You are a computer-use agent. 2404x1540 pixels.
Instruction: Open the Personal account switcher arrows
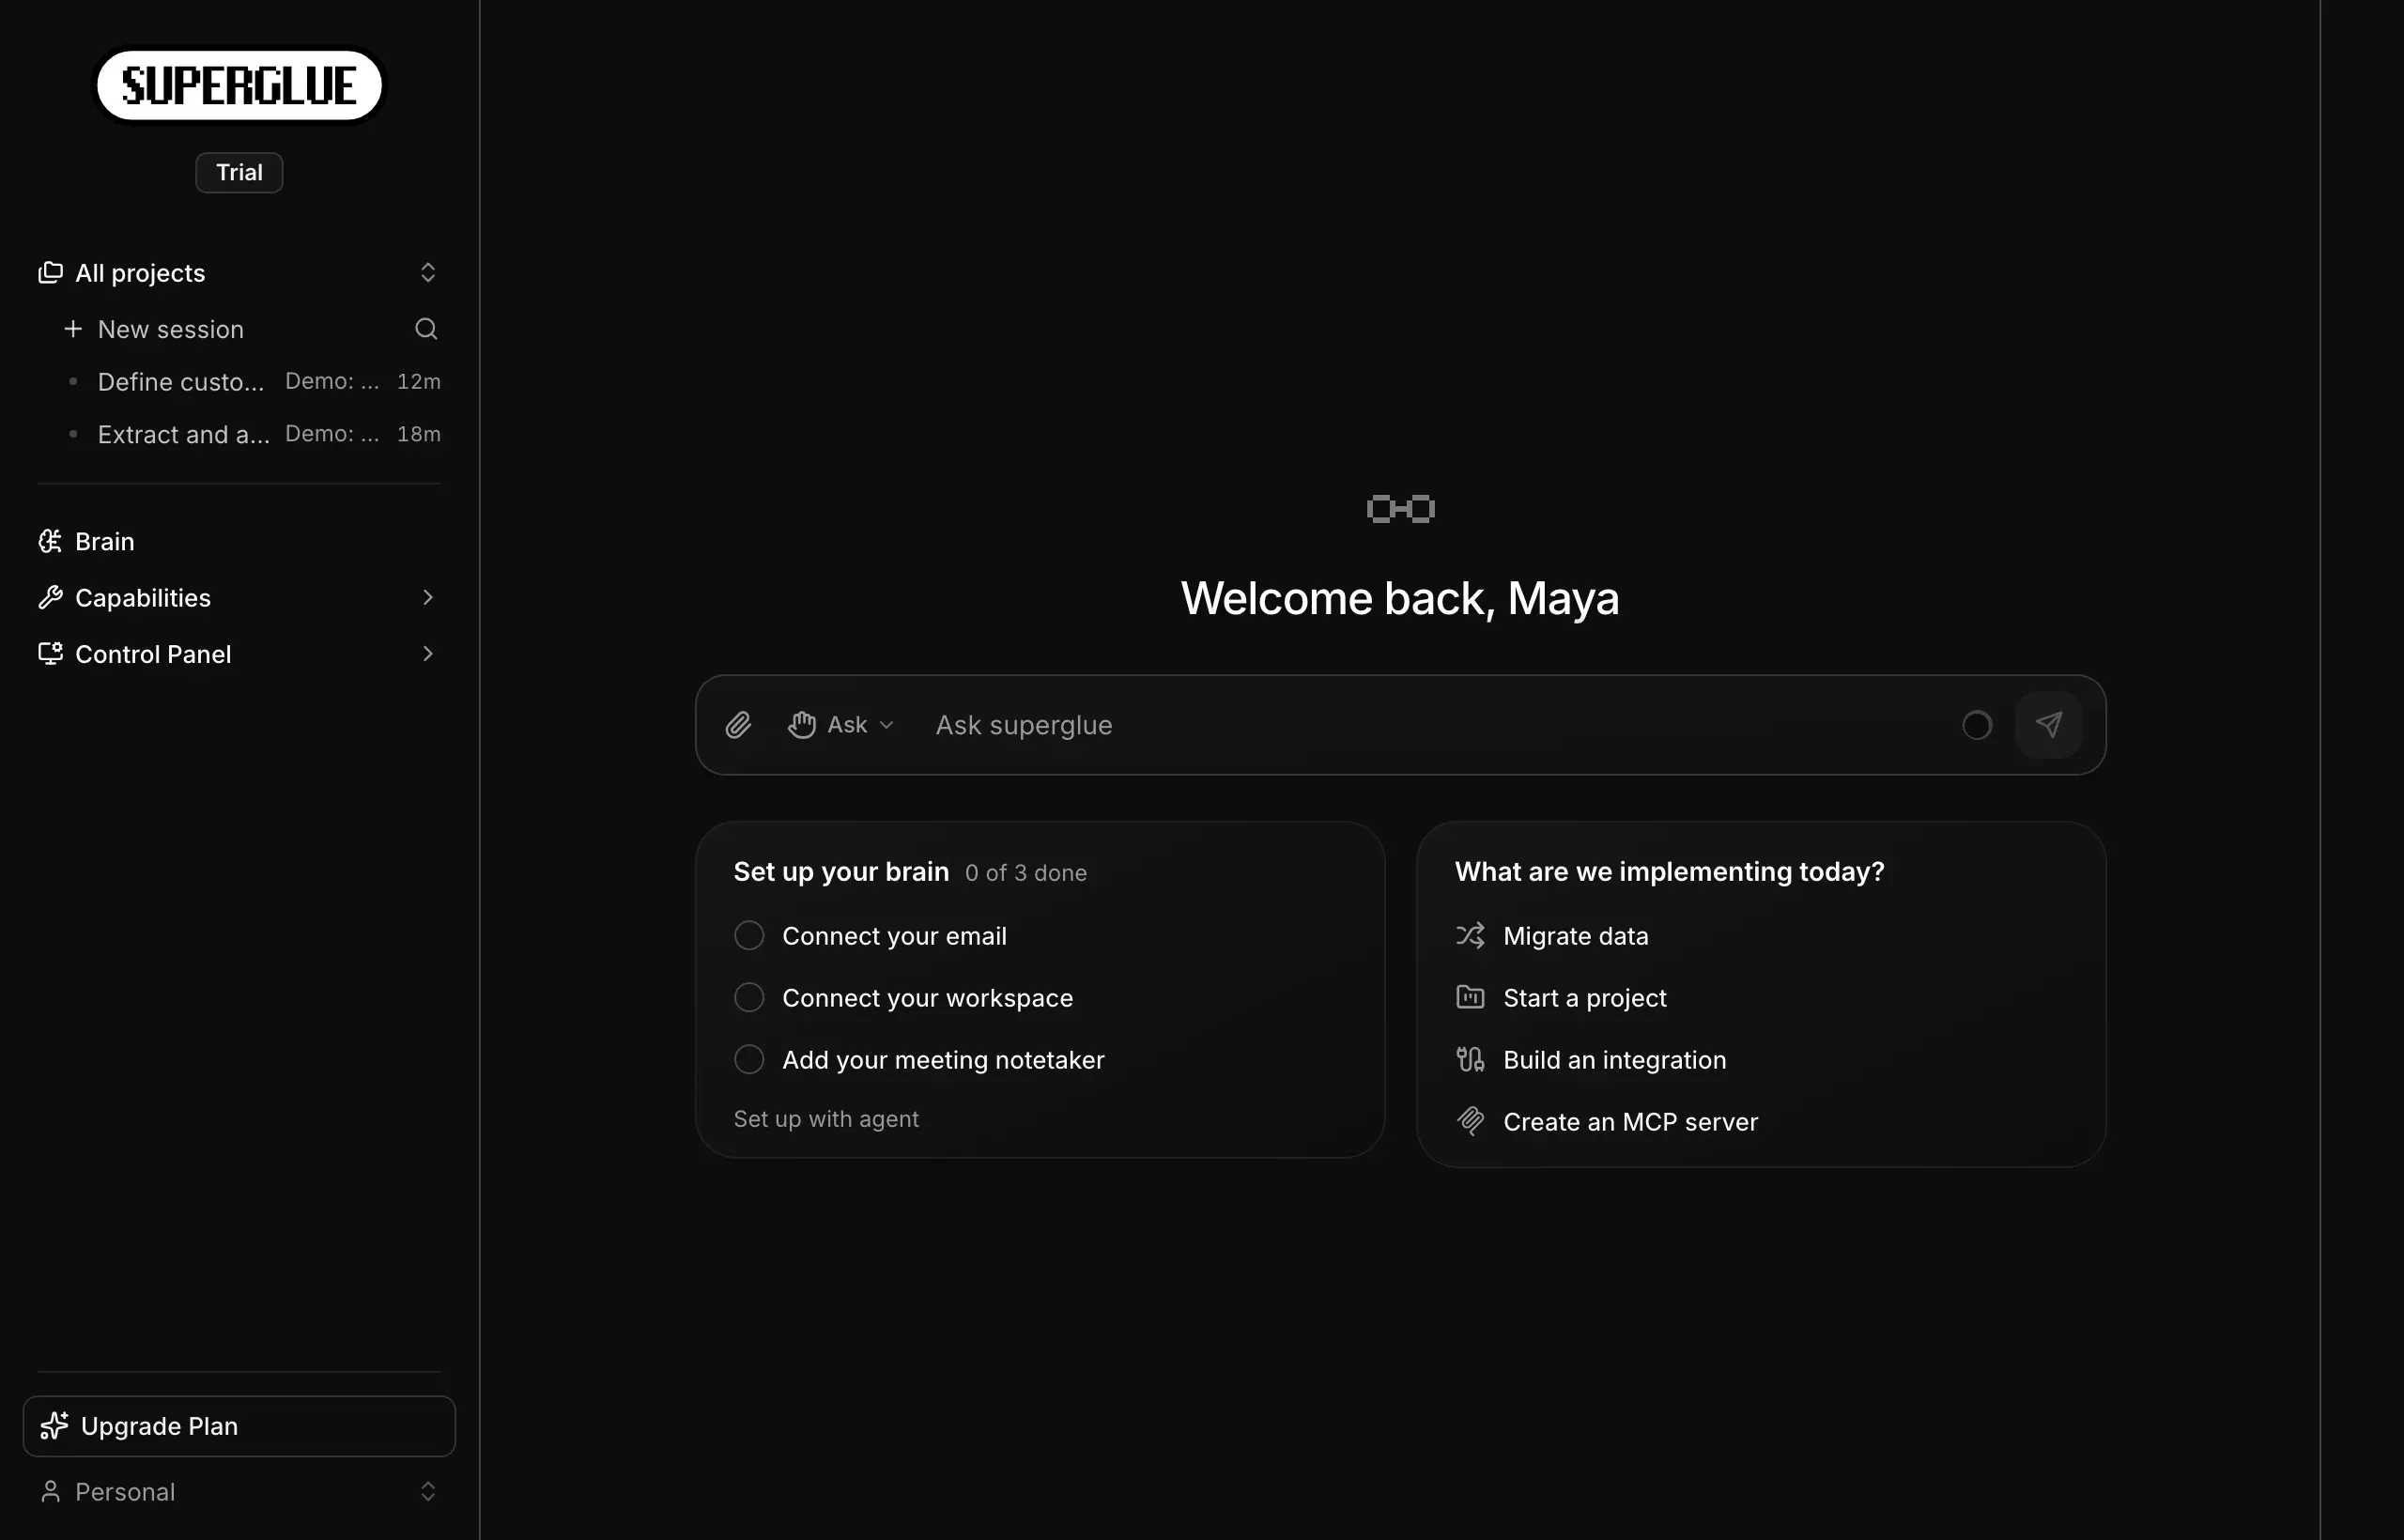click(x=428, y=1492)
